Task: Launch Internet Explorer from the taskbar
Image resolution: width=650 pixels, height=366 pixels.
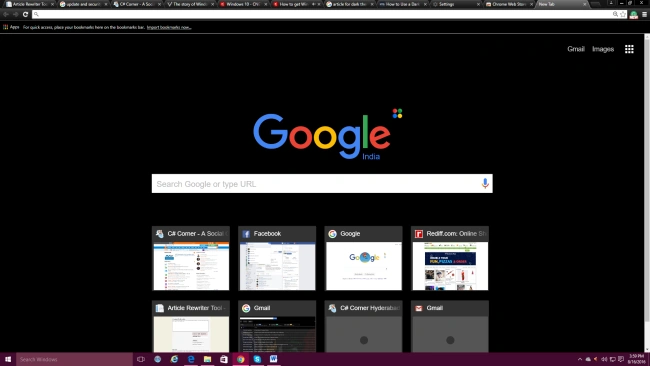Action: pos(174,359)
